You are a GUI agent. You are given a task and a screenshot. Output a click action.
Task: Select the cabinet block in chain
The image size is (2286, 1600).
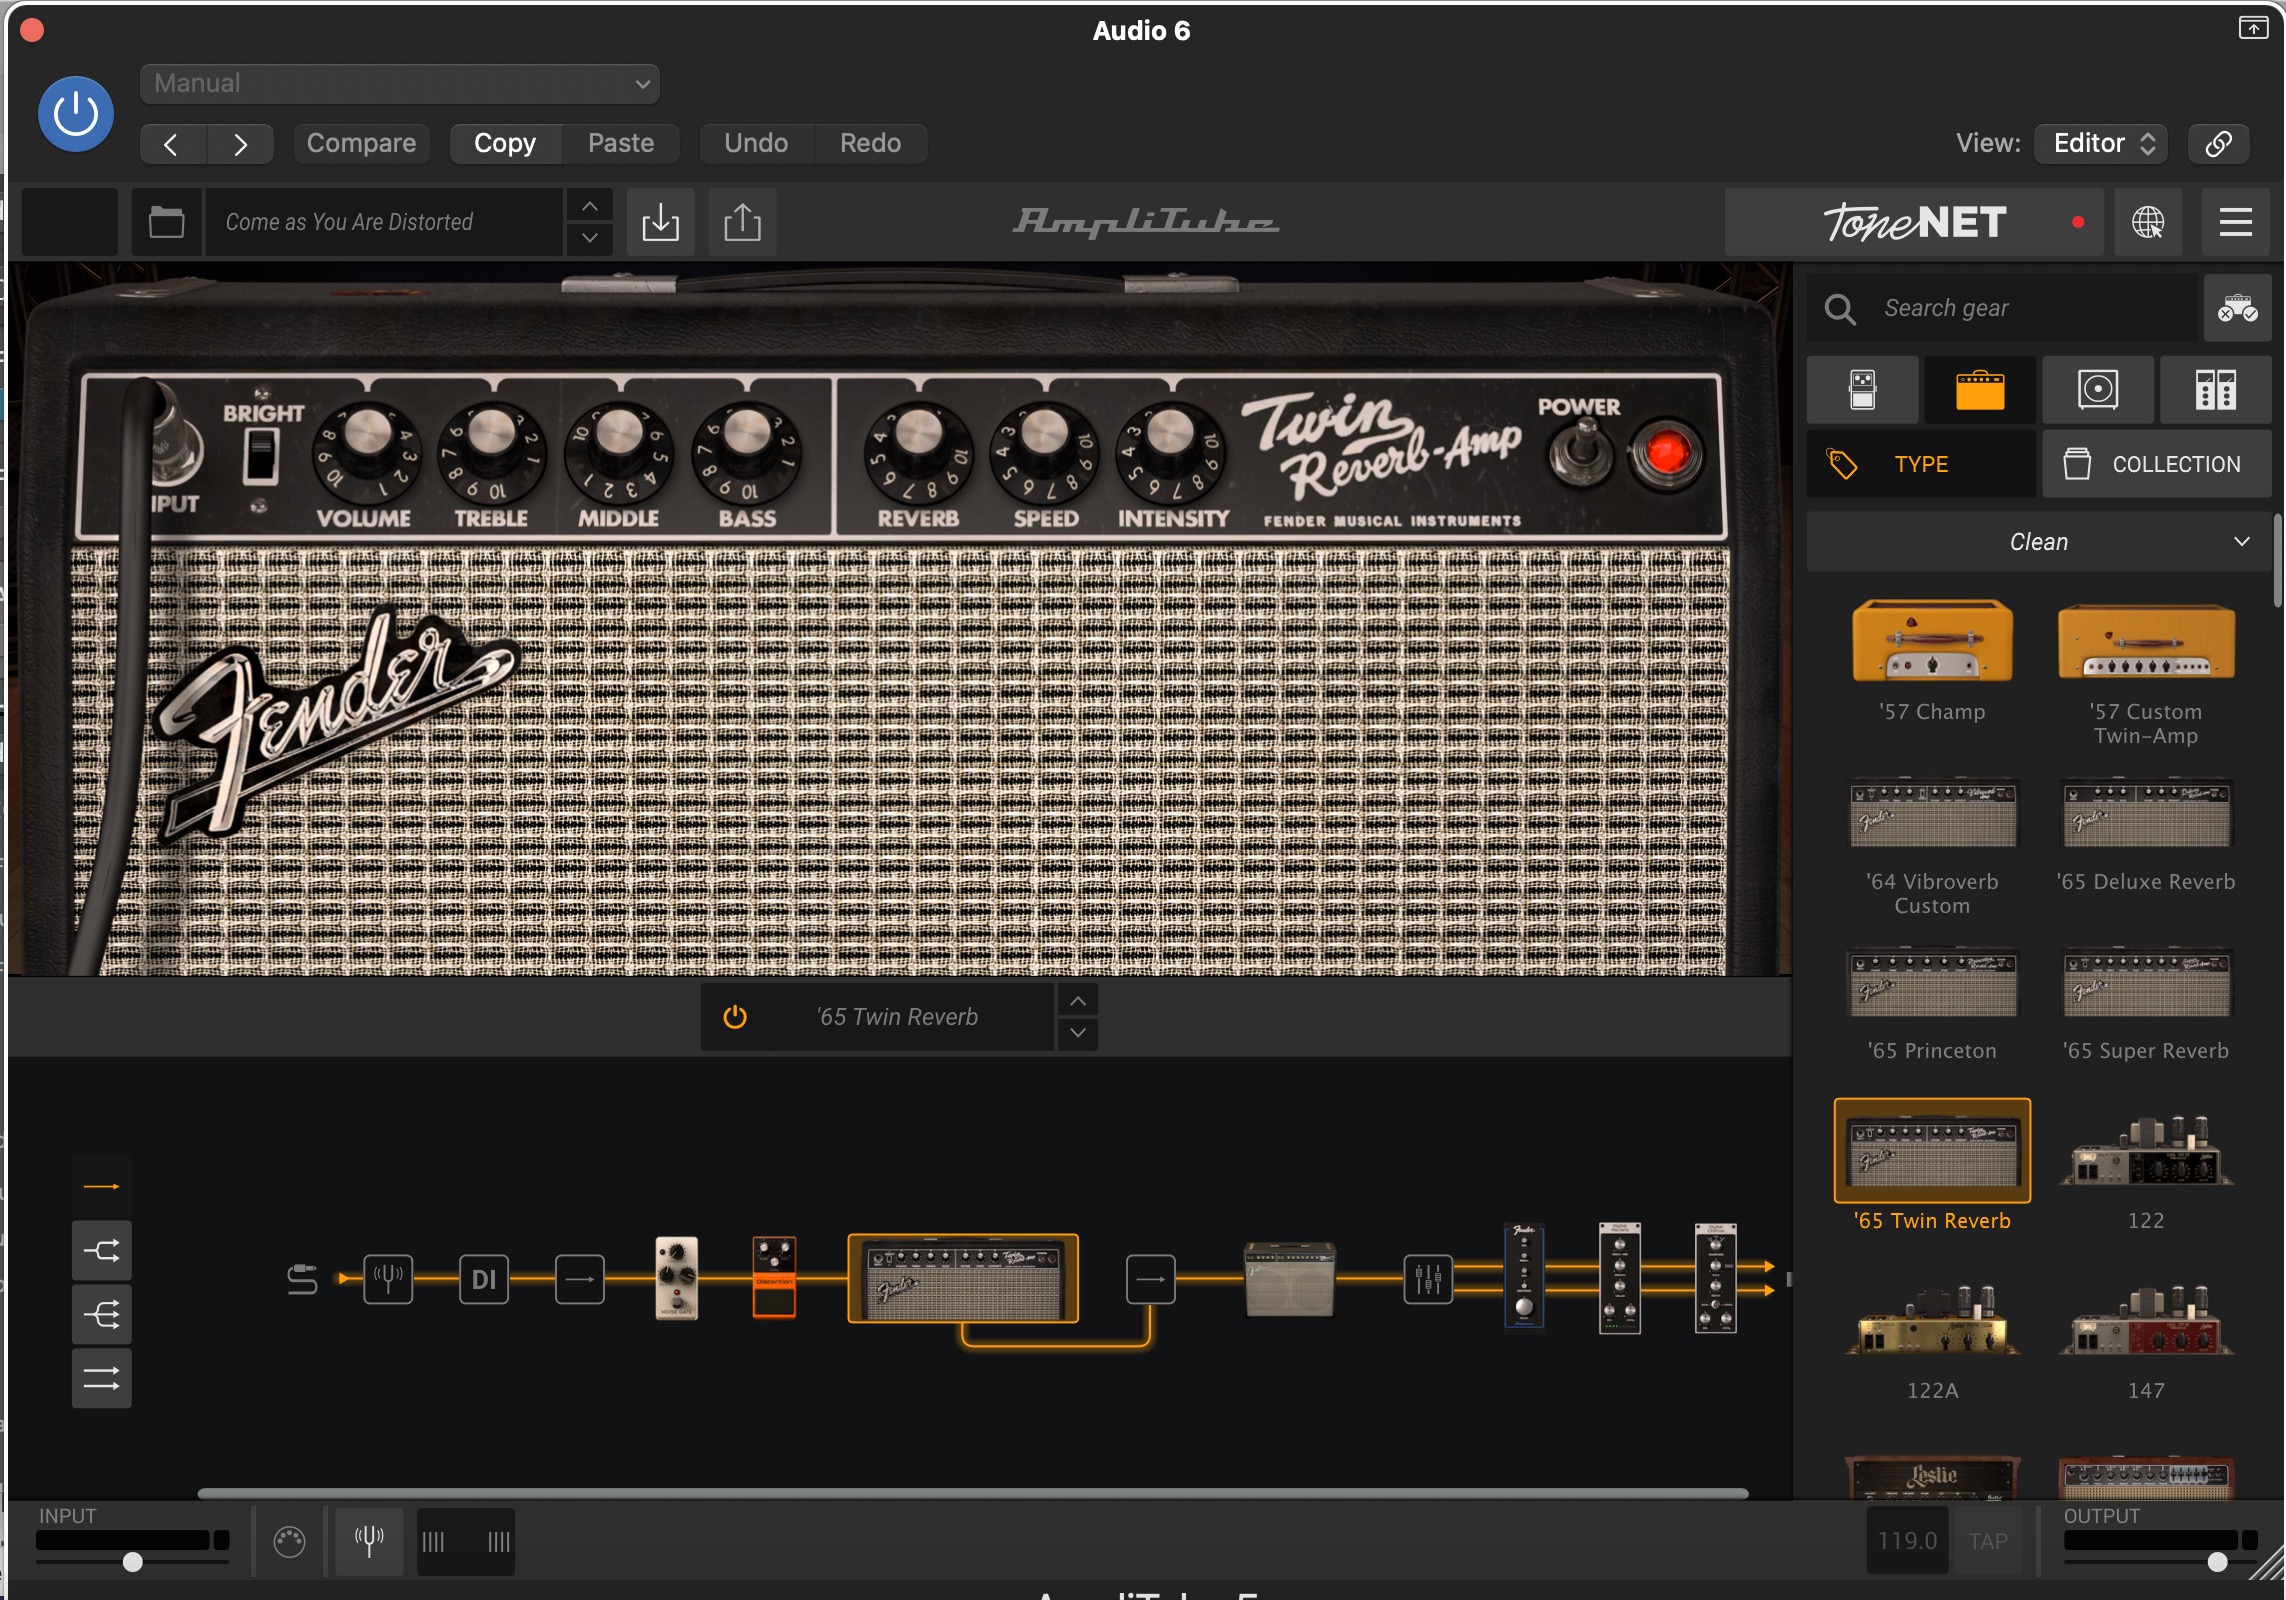1289,1279
